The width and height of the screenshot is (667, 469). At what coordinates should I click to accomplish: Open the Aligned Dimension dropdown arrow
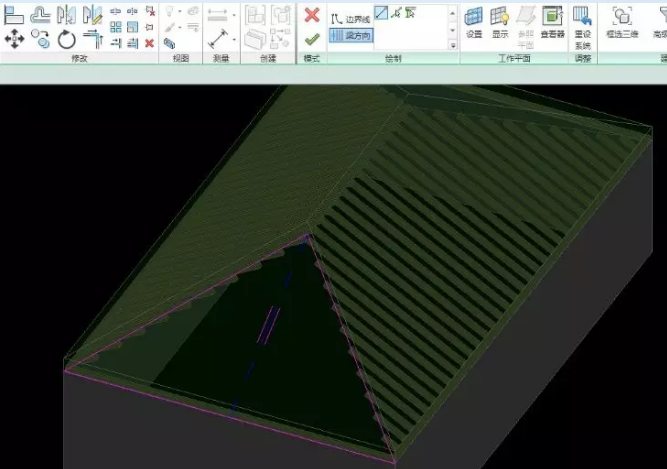point(234,15)
